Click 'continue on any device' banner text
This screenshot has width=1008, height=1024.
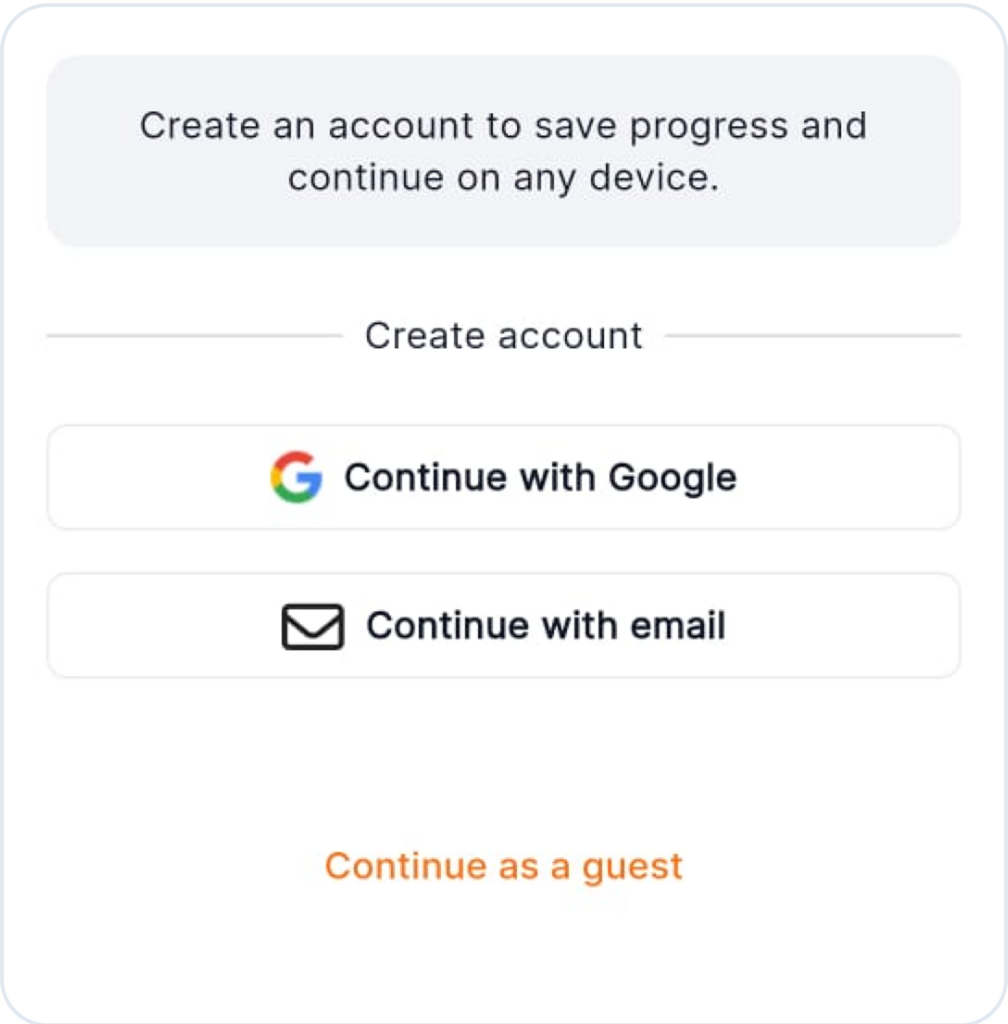coord(503,178)
